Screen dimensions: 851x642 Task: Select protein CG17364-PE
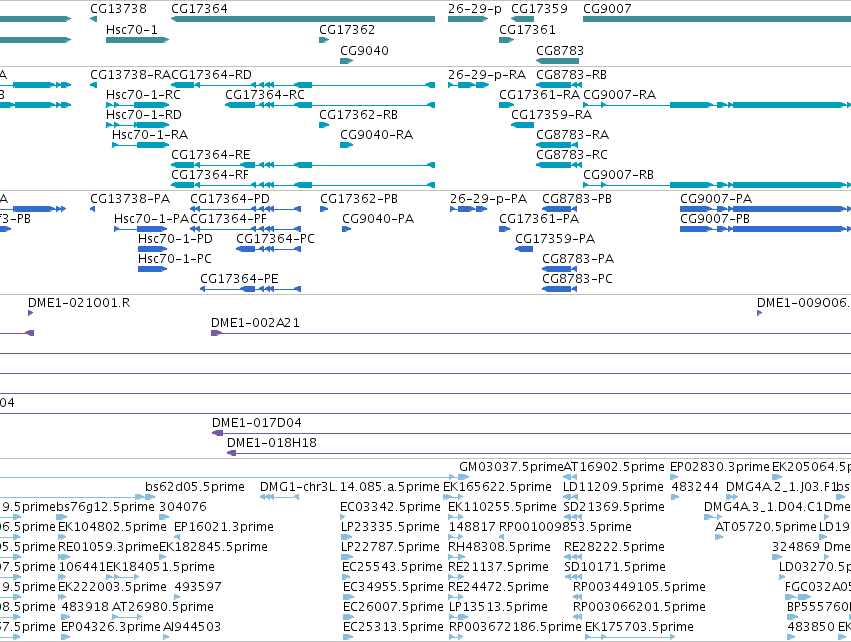tap(251, 289)
